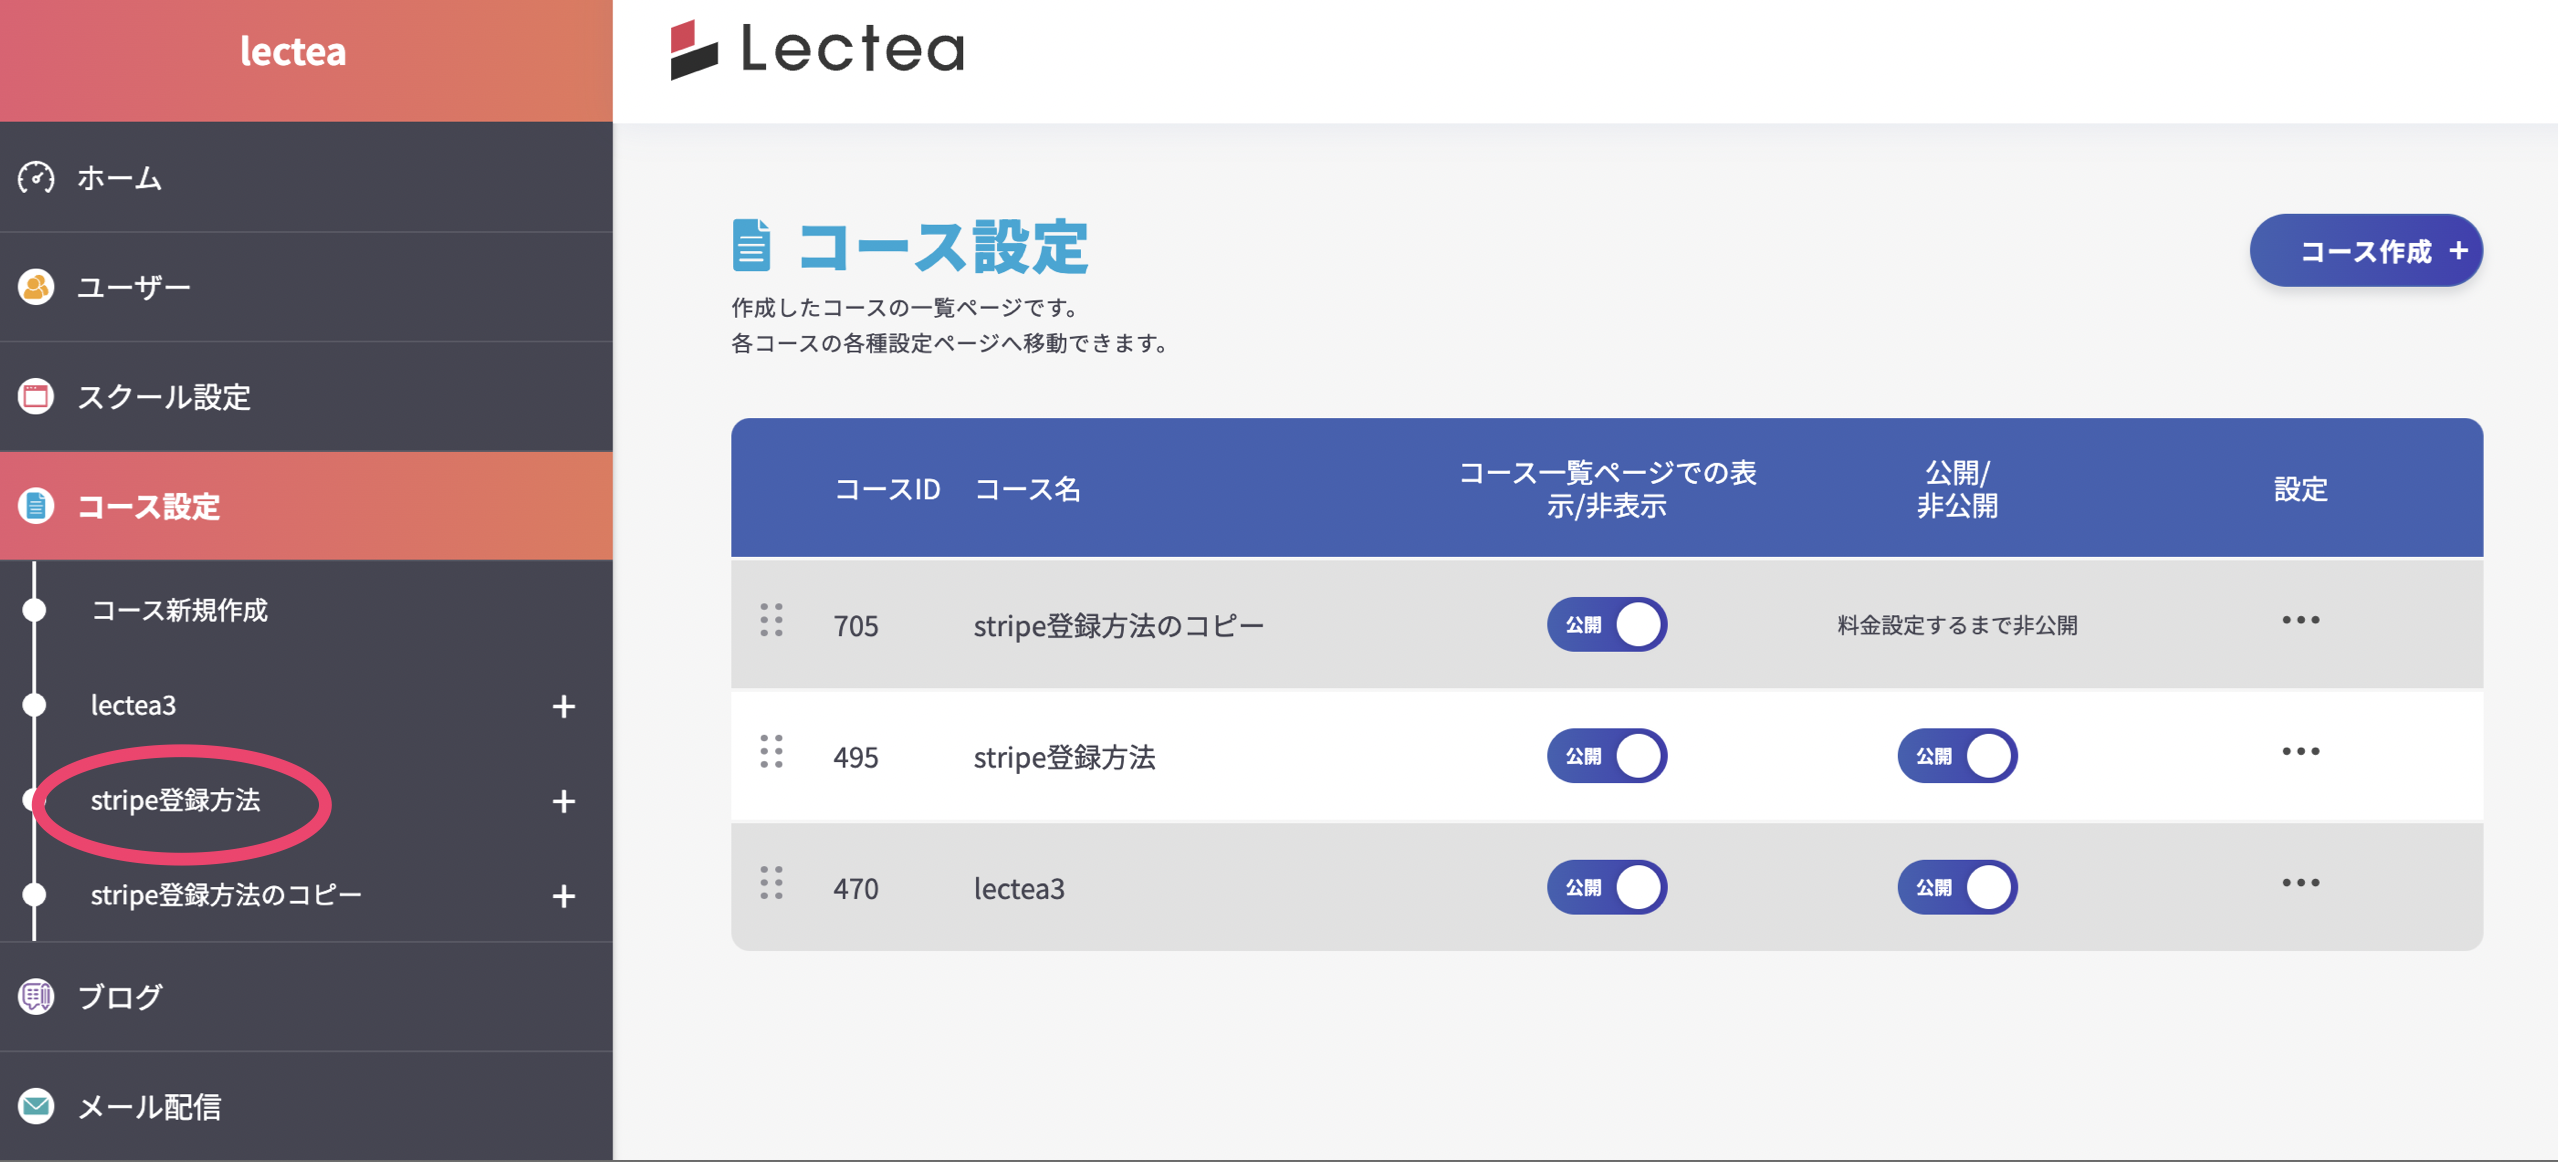Expand lectea3 in the sidebar tree

[x=564, y=707]
